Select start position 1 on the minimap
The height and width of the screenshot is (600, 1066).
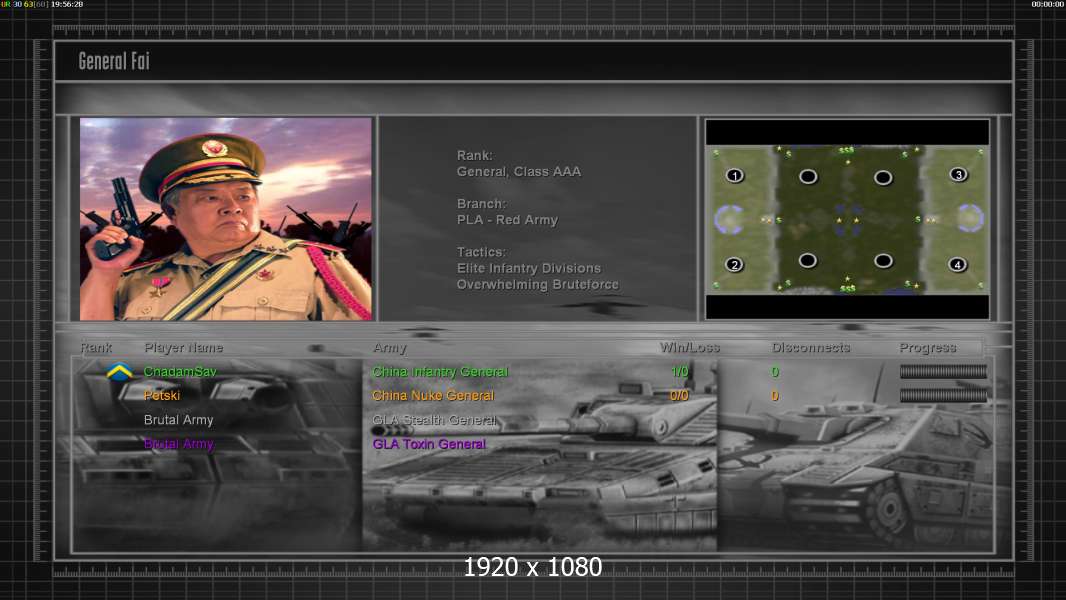(734, 175)
